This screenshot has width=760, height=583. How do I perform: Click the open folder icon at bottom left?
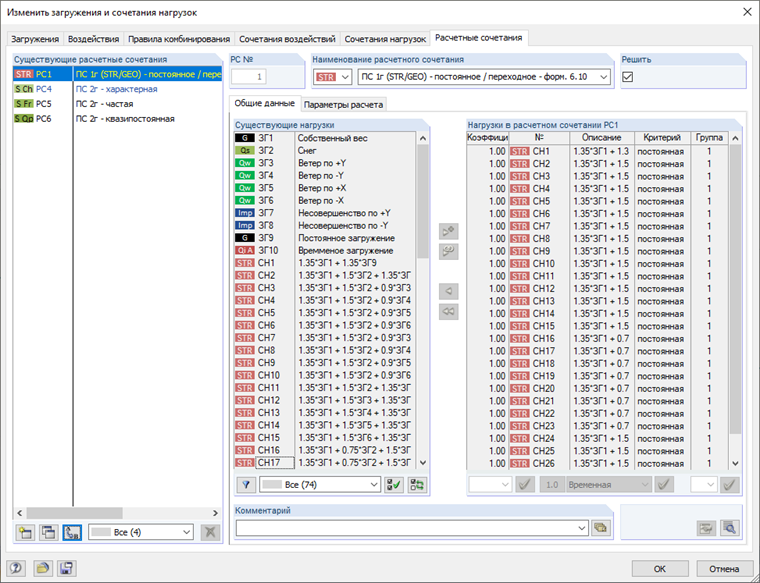[43, 568]
